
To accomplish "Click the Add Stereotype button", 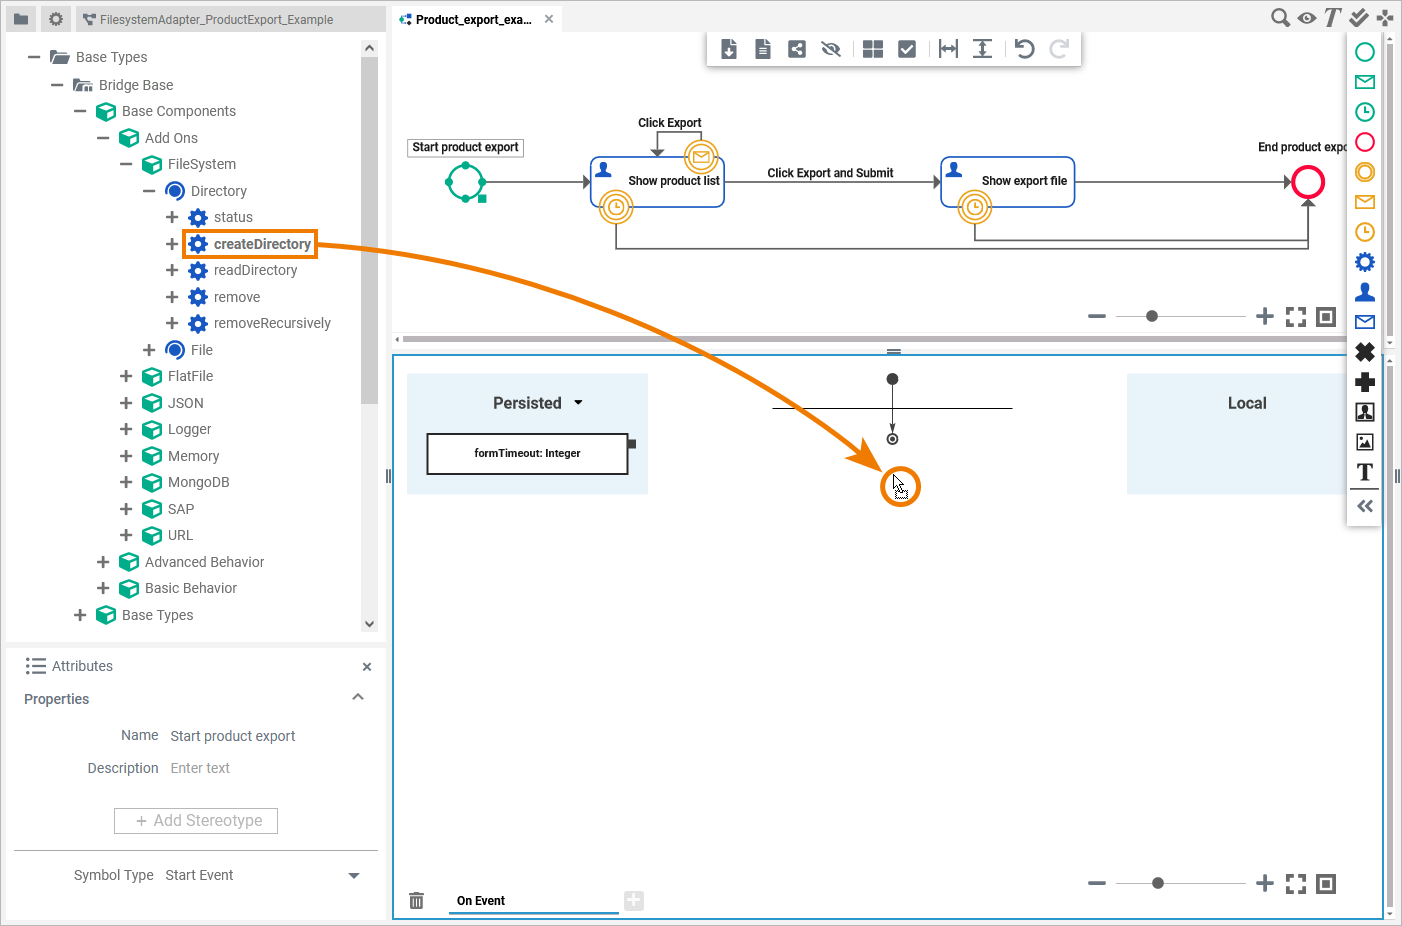I will pyautogui.click(x=196, y=821).
